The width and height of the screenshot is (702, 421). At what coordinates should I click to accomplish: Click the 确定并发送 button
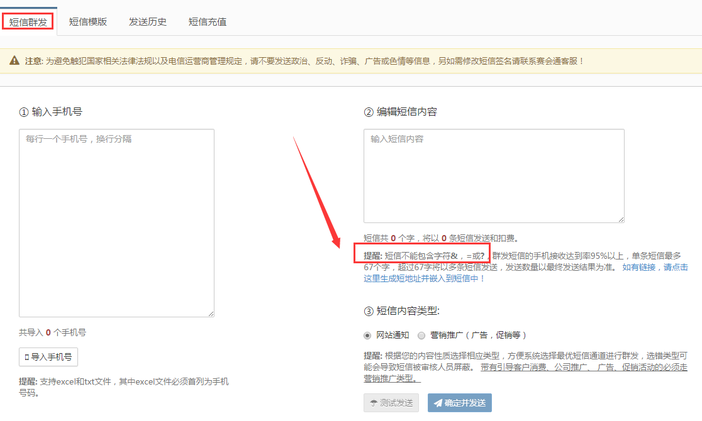tap(460, 403)
